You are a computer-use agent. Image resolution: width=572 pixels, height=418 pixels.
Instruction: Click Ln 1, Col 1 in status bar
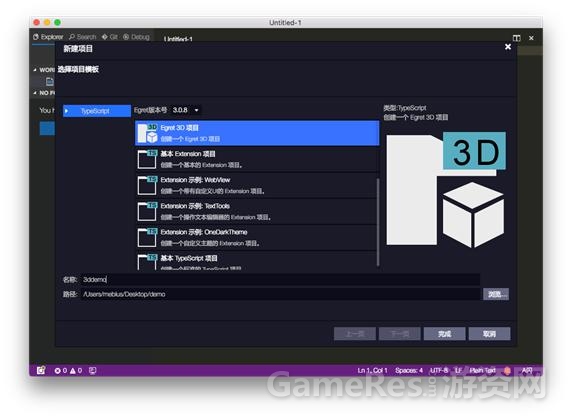[x=372, y=371]
